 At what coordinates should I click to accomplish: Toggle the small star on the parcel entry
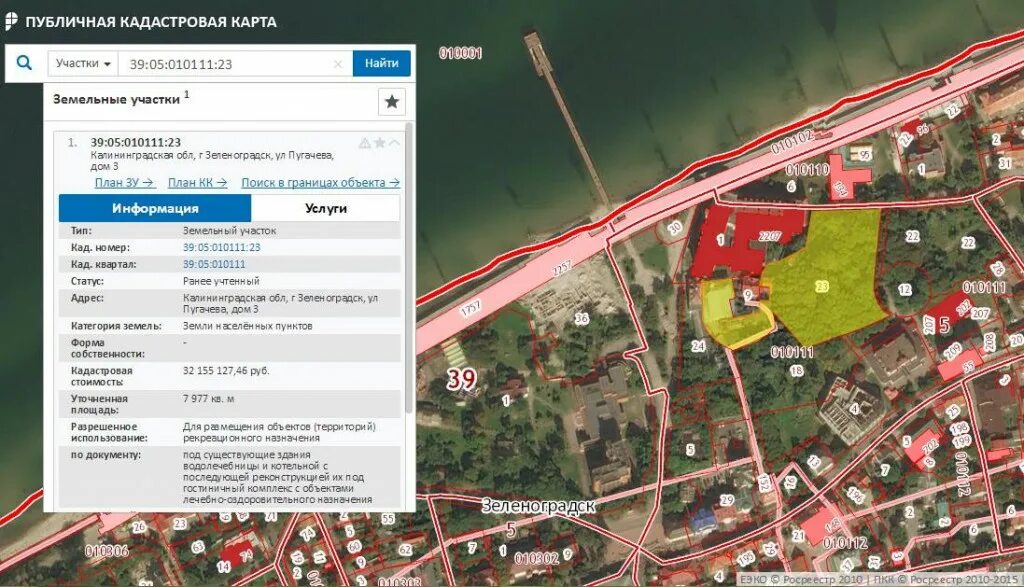click(x=379, y=142)
